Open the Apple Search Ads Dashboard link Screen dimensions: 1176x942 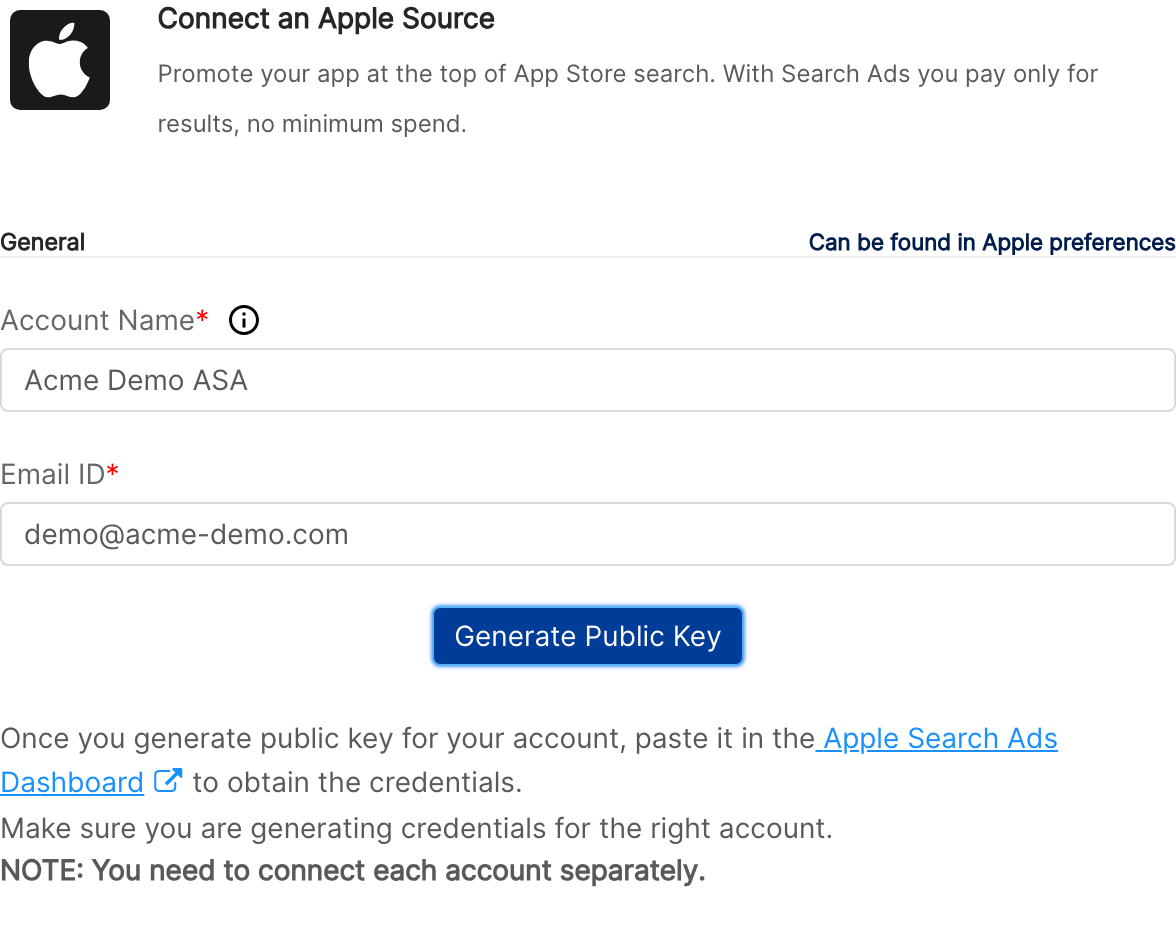click(x=937, y=739)
